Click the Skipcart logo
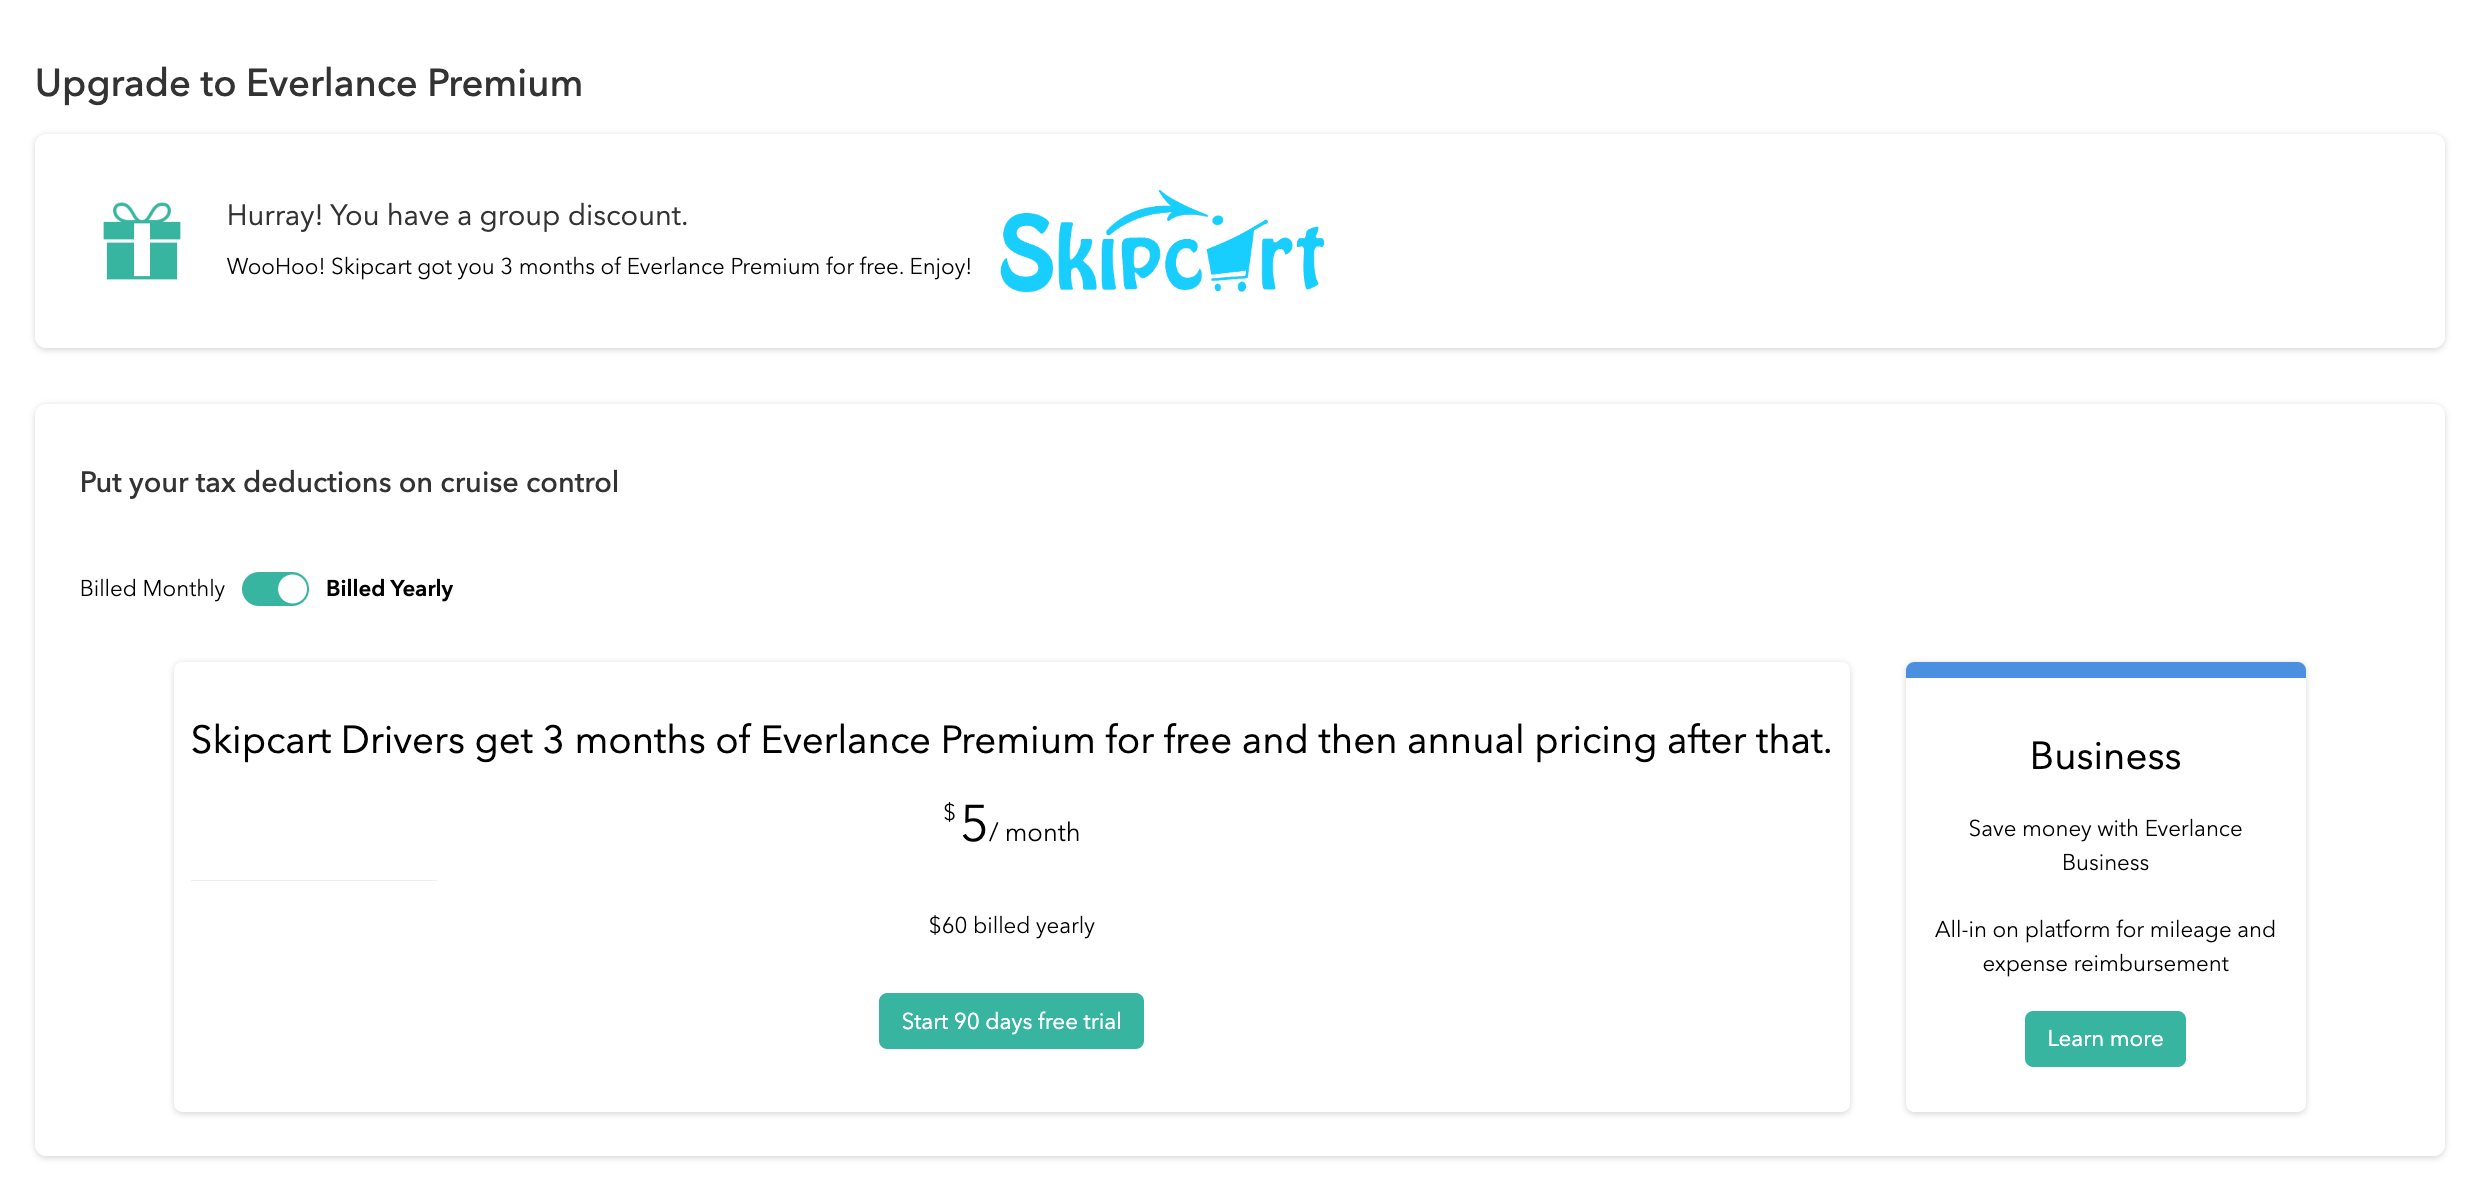 [x=1162, y=243]
